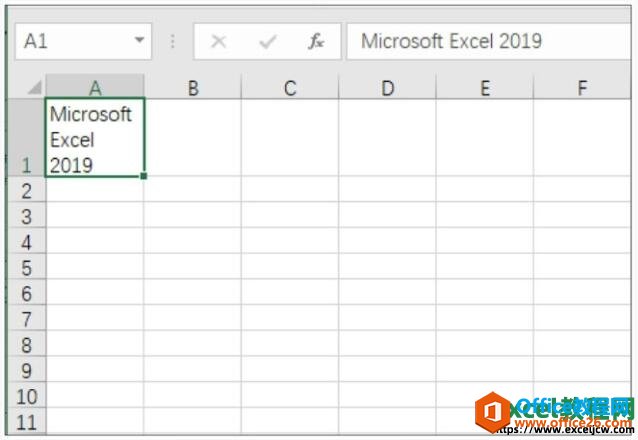Select column B header
638x440 pixels.
click(192, 87)
